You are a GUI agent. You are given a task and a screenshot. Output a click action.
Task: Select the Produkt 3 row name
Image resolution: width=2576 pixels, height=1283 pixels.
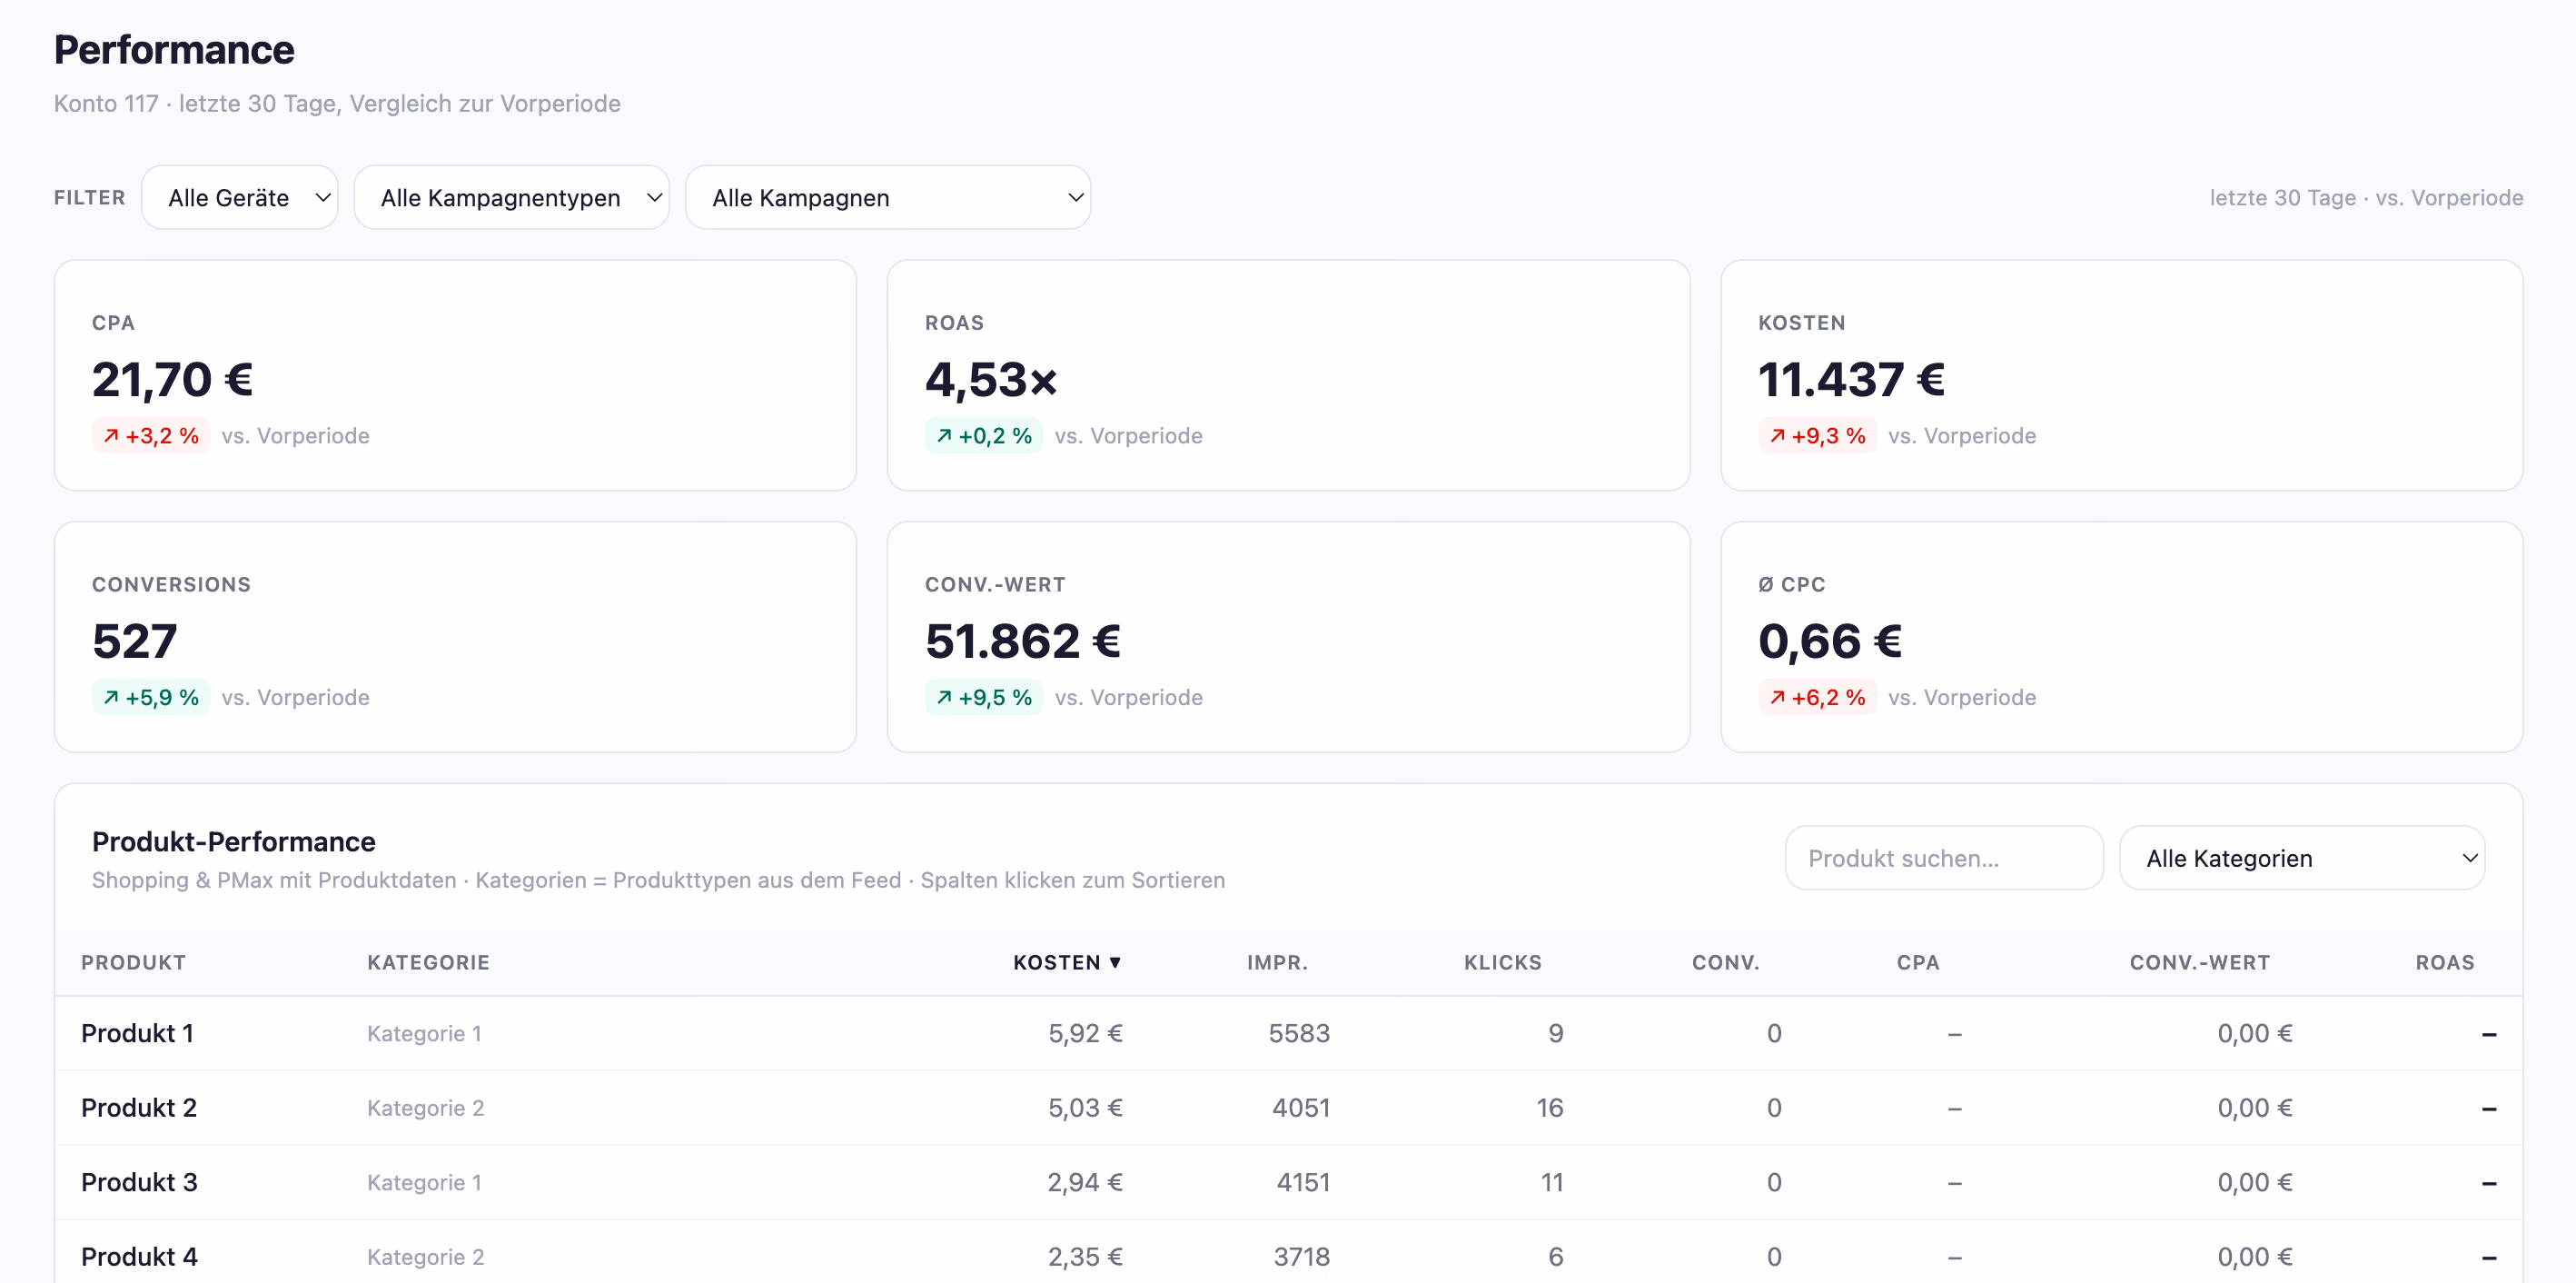139,1181
